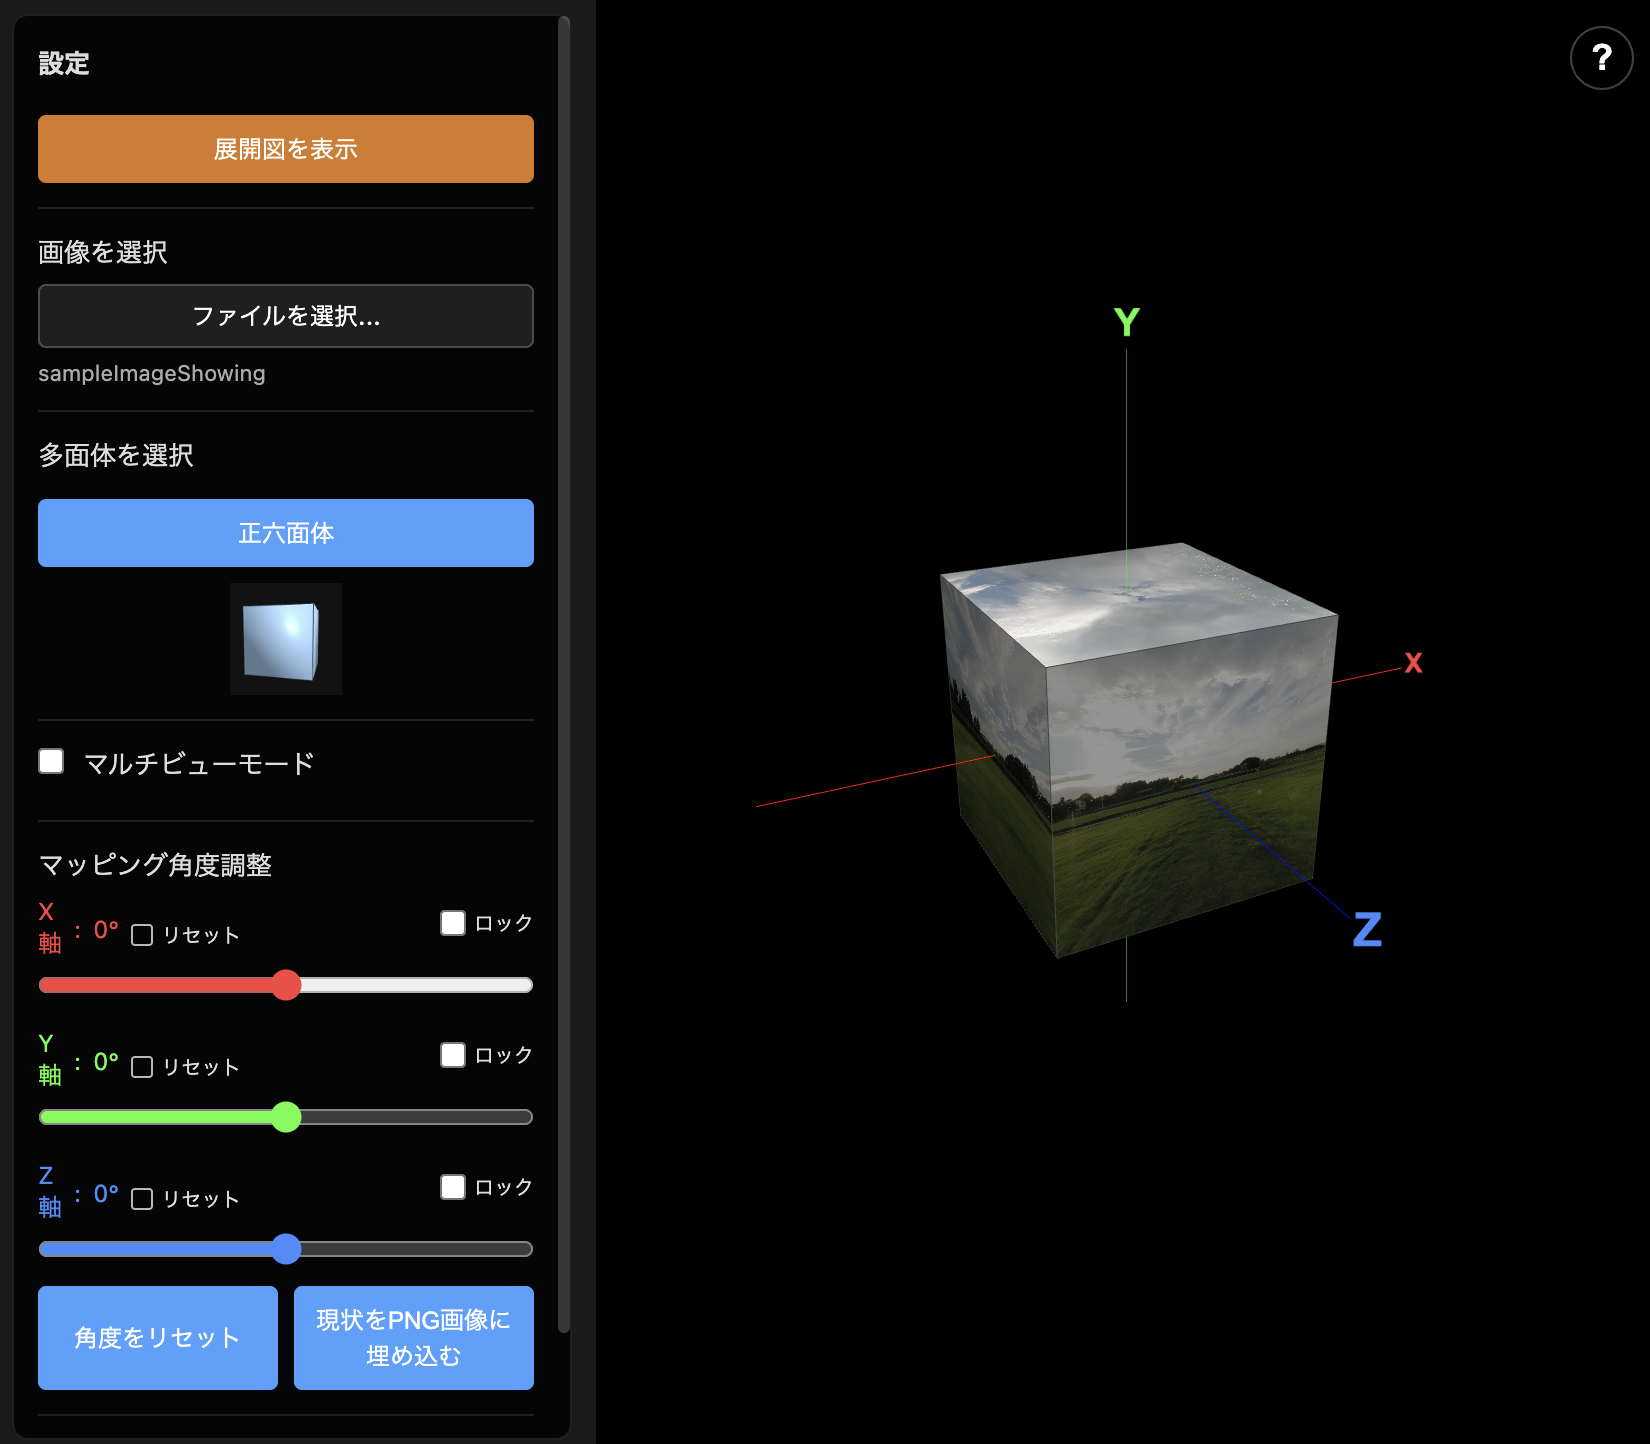The height and width of the screenshot is (1444, 1650).
Task: Check the Y axis リセット checkbox
Action: pyautogui.click(x=142, y=1067)
